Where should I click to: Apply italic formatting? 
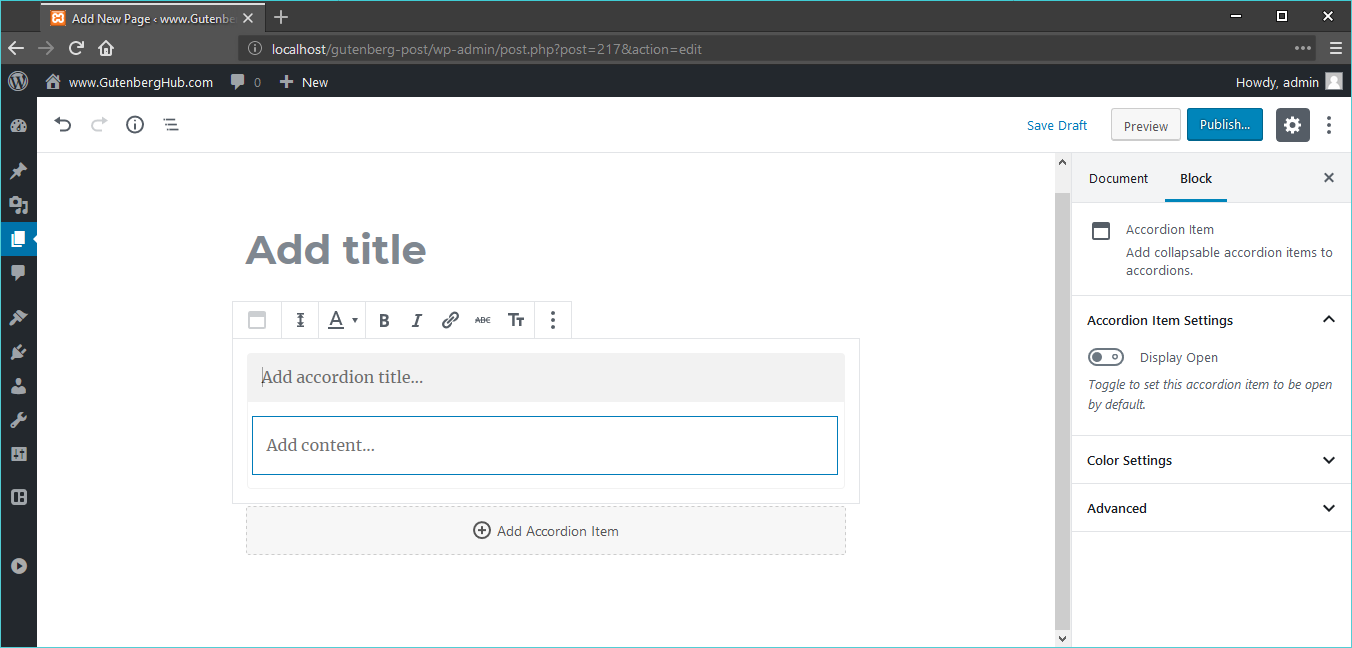tap(417, 319)
